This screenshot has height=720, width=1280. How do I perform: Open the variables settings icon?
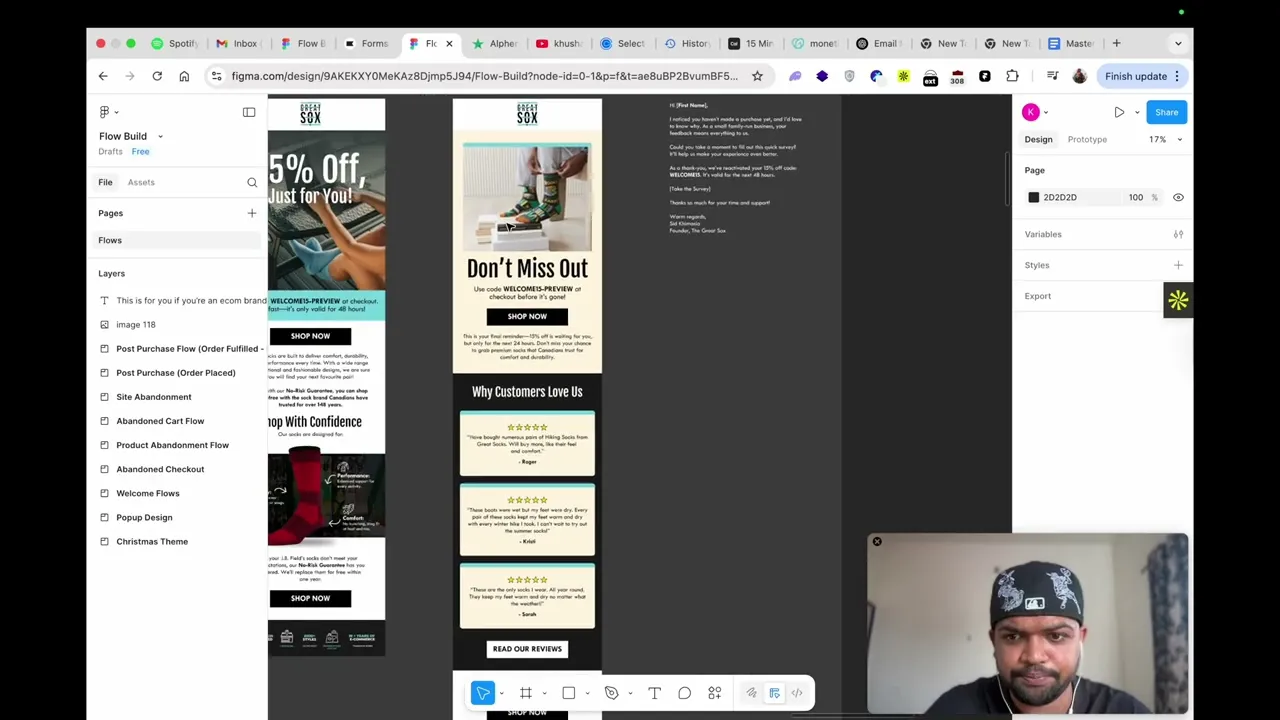1178,234
